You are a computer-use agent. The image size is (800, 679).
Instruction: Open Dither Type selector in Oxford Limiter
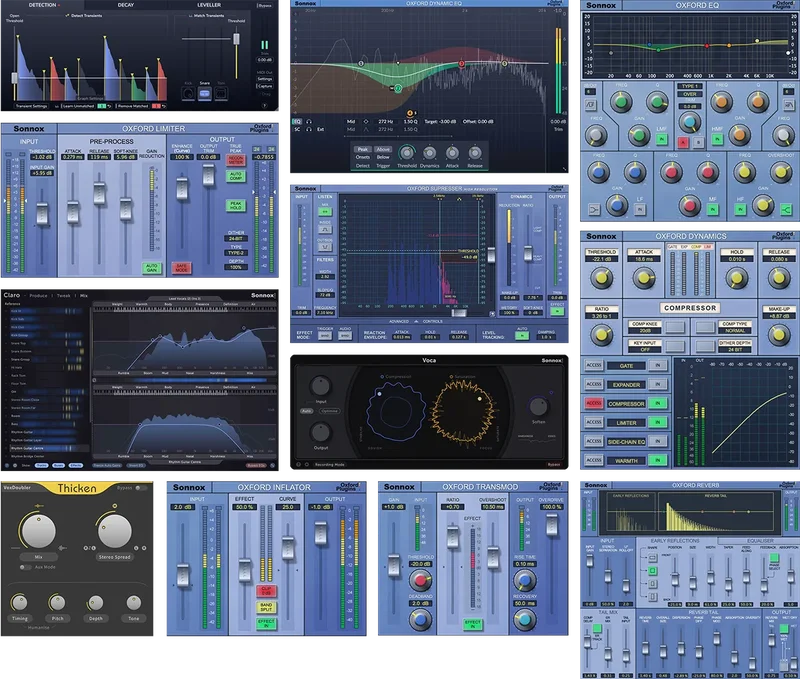236,253
